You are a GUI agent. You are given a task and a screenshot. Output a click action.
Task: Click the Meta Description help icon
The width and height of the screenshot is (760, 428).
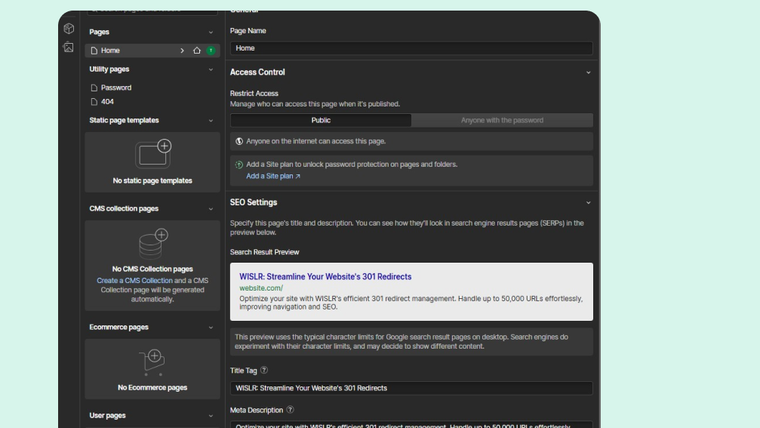coord(290,409)
